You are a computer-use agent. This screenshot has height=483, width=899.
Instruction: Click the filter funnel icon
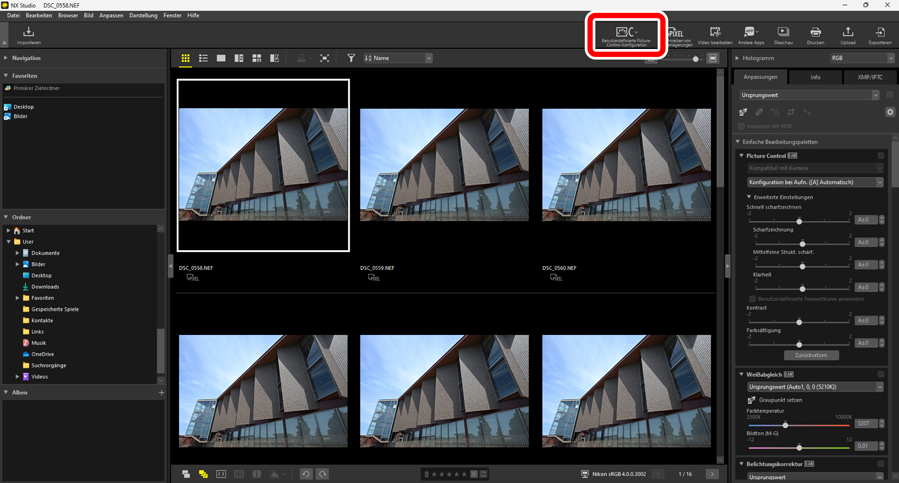[351, 59]
